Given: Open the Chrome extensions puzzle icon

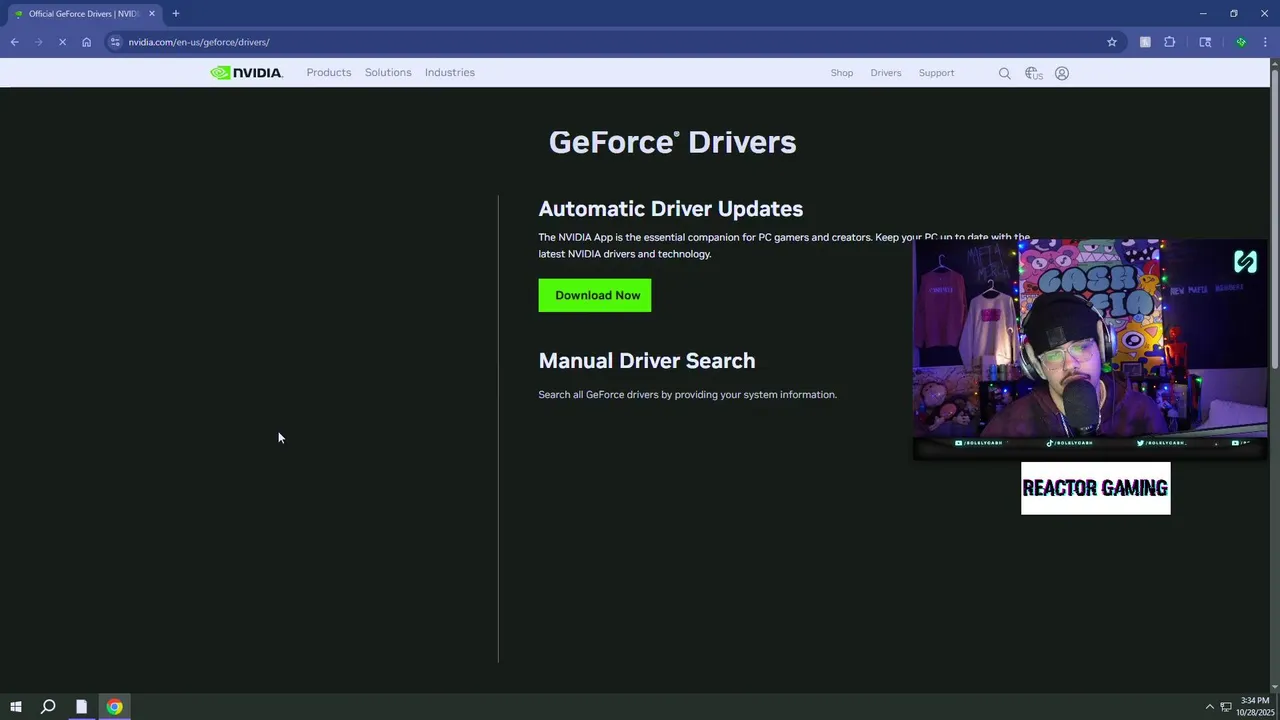Looking at the screenshot, I should [1170, 42].
